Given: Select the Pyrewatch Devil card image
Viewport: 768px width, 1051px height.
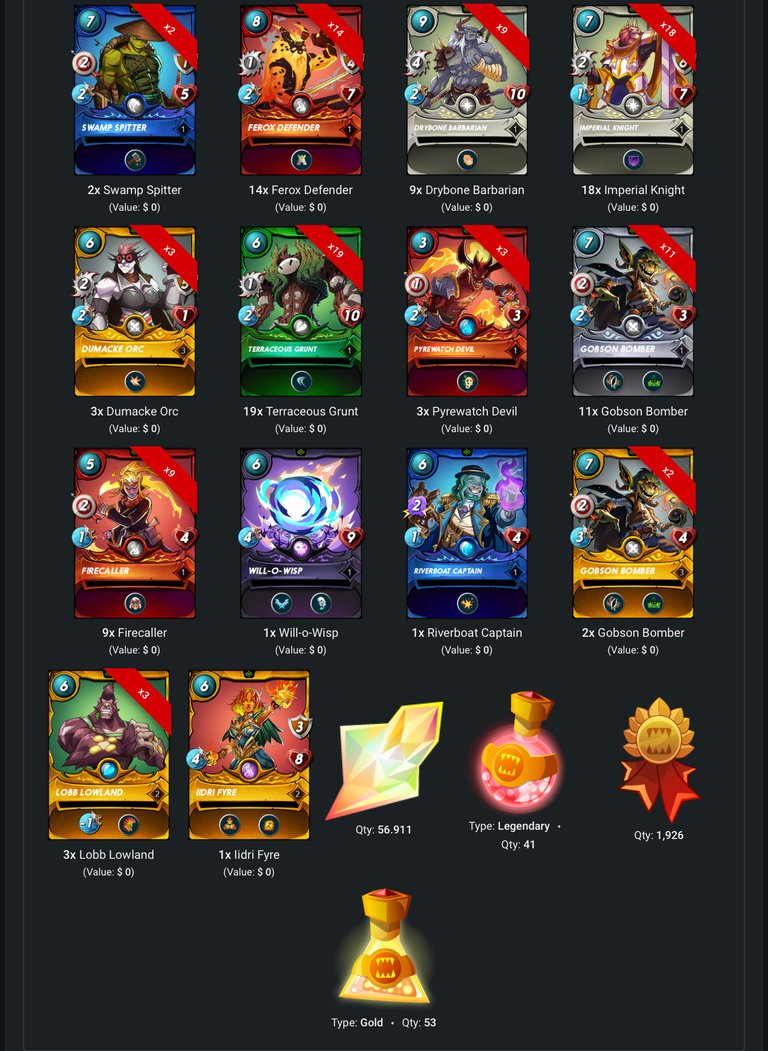Looking at the screenshot, I should pos(467,312).
